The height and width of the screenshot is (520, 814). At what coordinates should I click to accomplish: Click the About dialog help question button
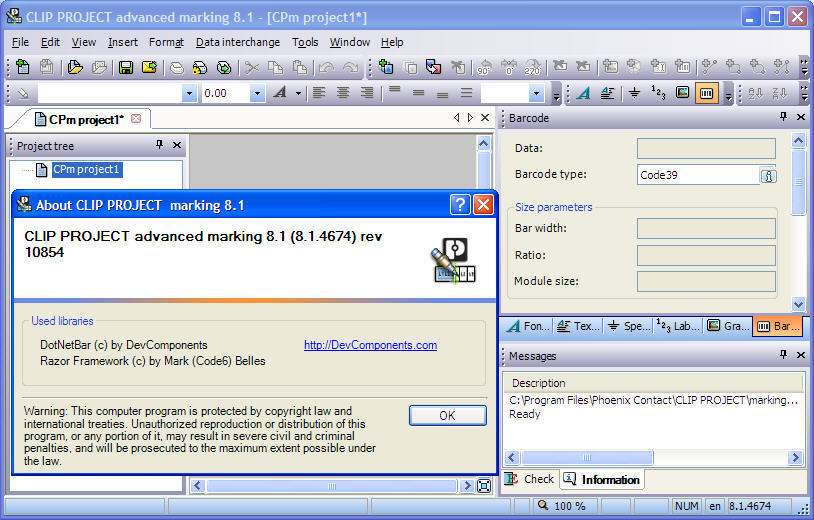click(x=460, y=205)
